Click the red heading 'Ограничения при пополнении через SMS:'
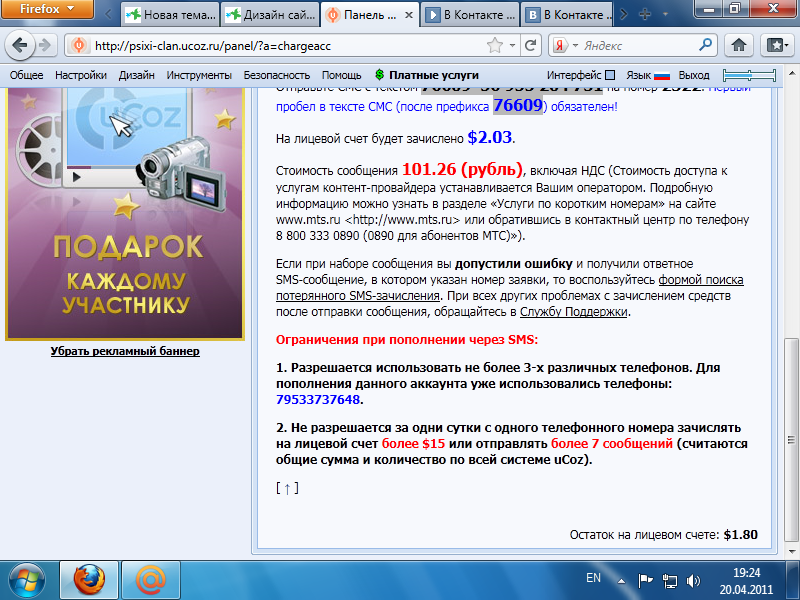Screen dimensions: 800x600 tap(407, 340)
